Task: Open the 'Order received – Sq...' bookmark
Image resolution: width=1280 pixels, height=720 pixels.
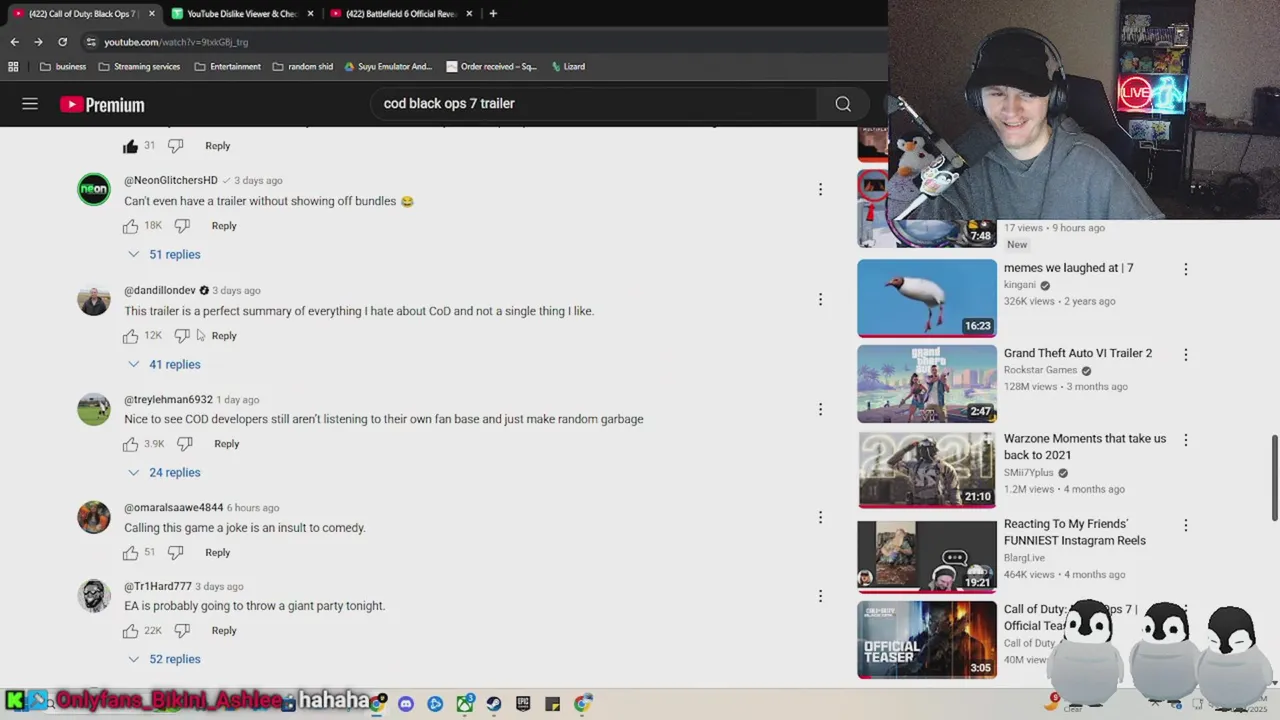Action: 491,67
